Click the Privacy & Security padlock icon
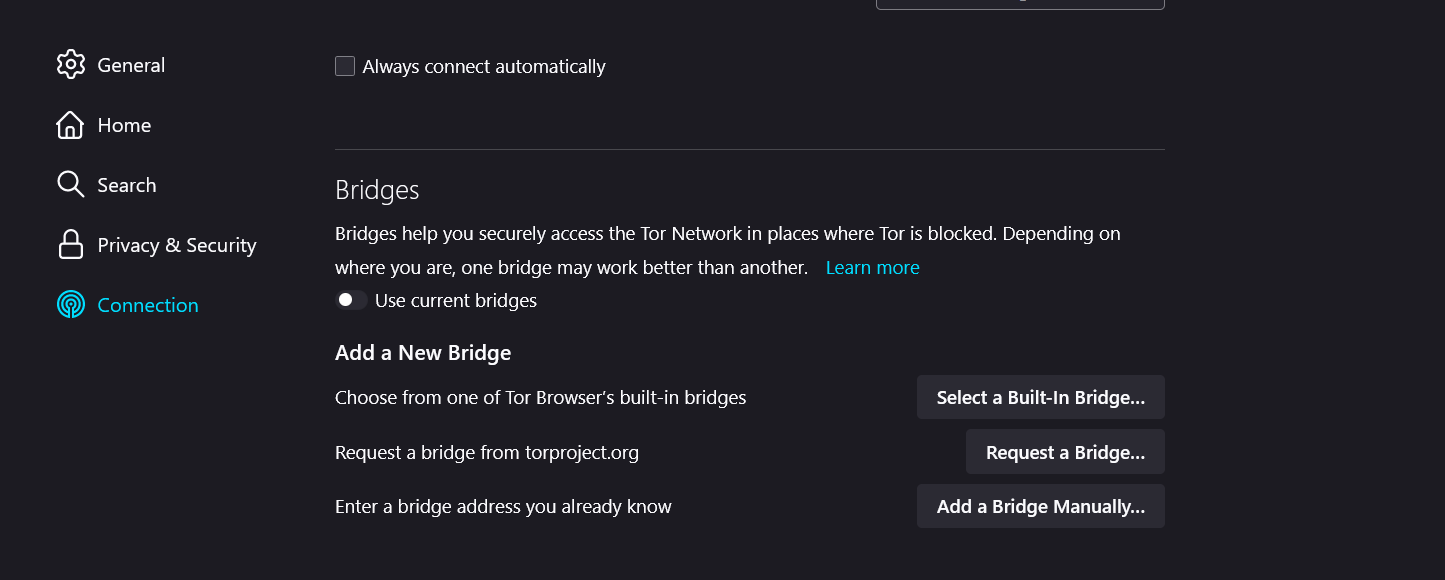1445x580 pixels. [x=70, y=245]
